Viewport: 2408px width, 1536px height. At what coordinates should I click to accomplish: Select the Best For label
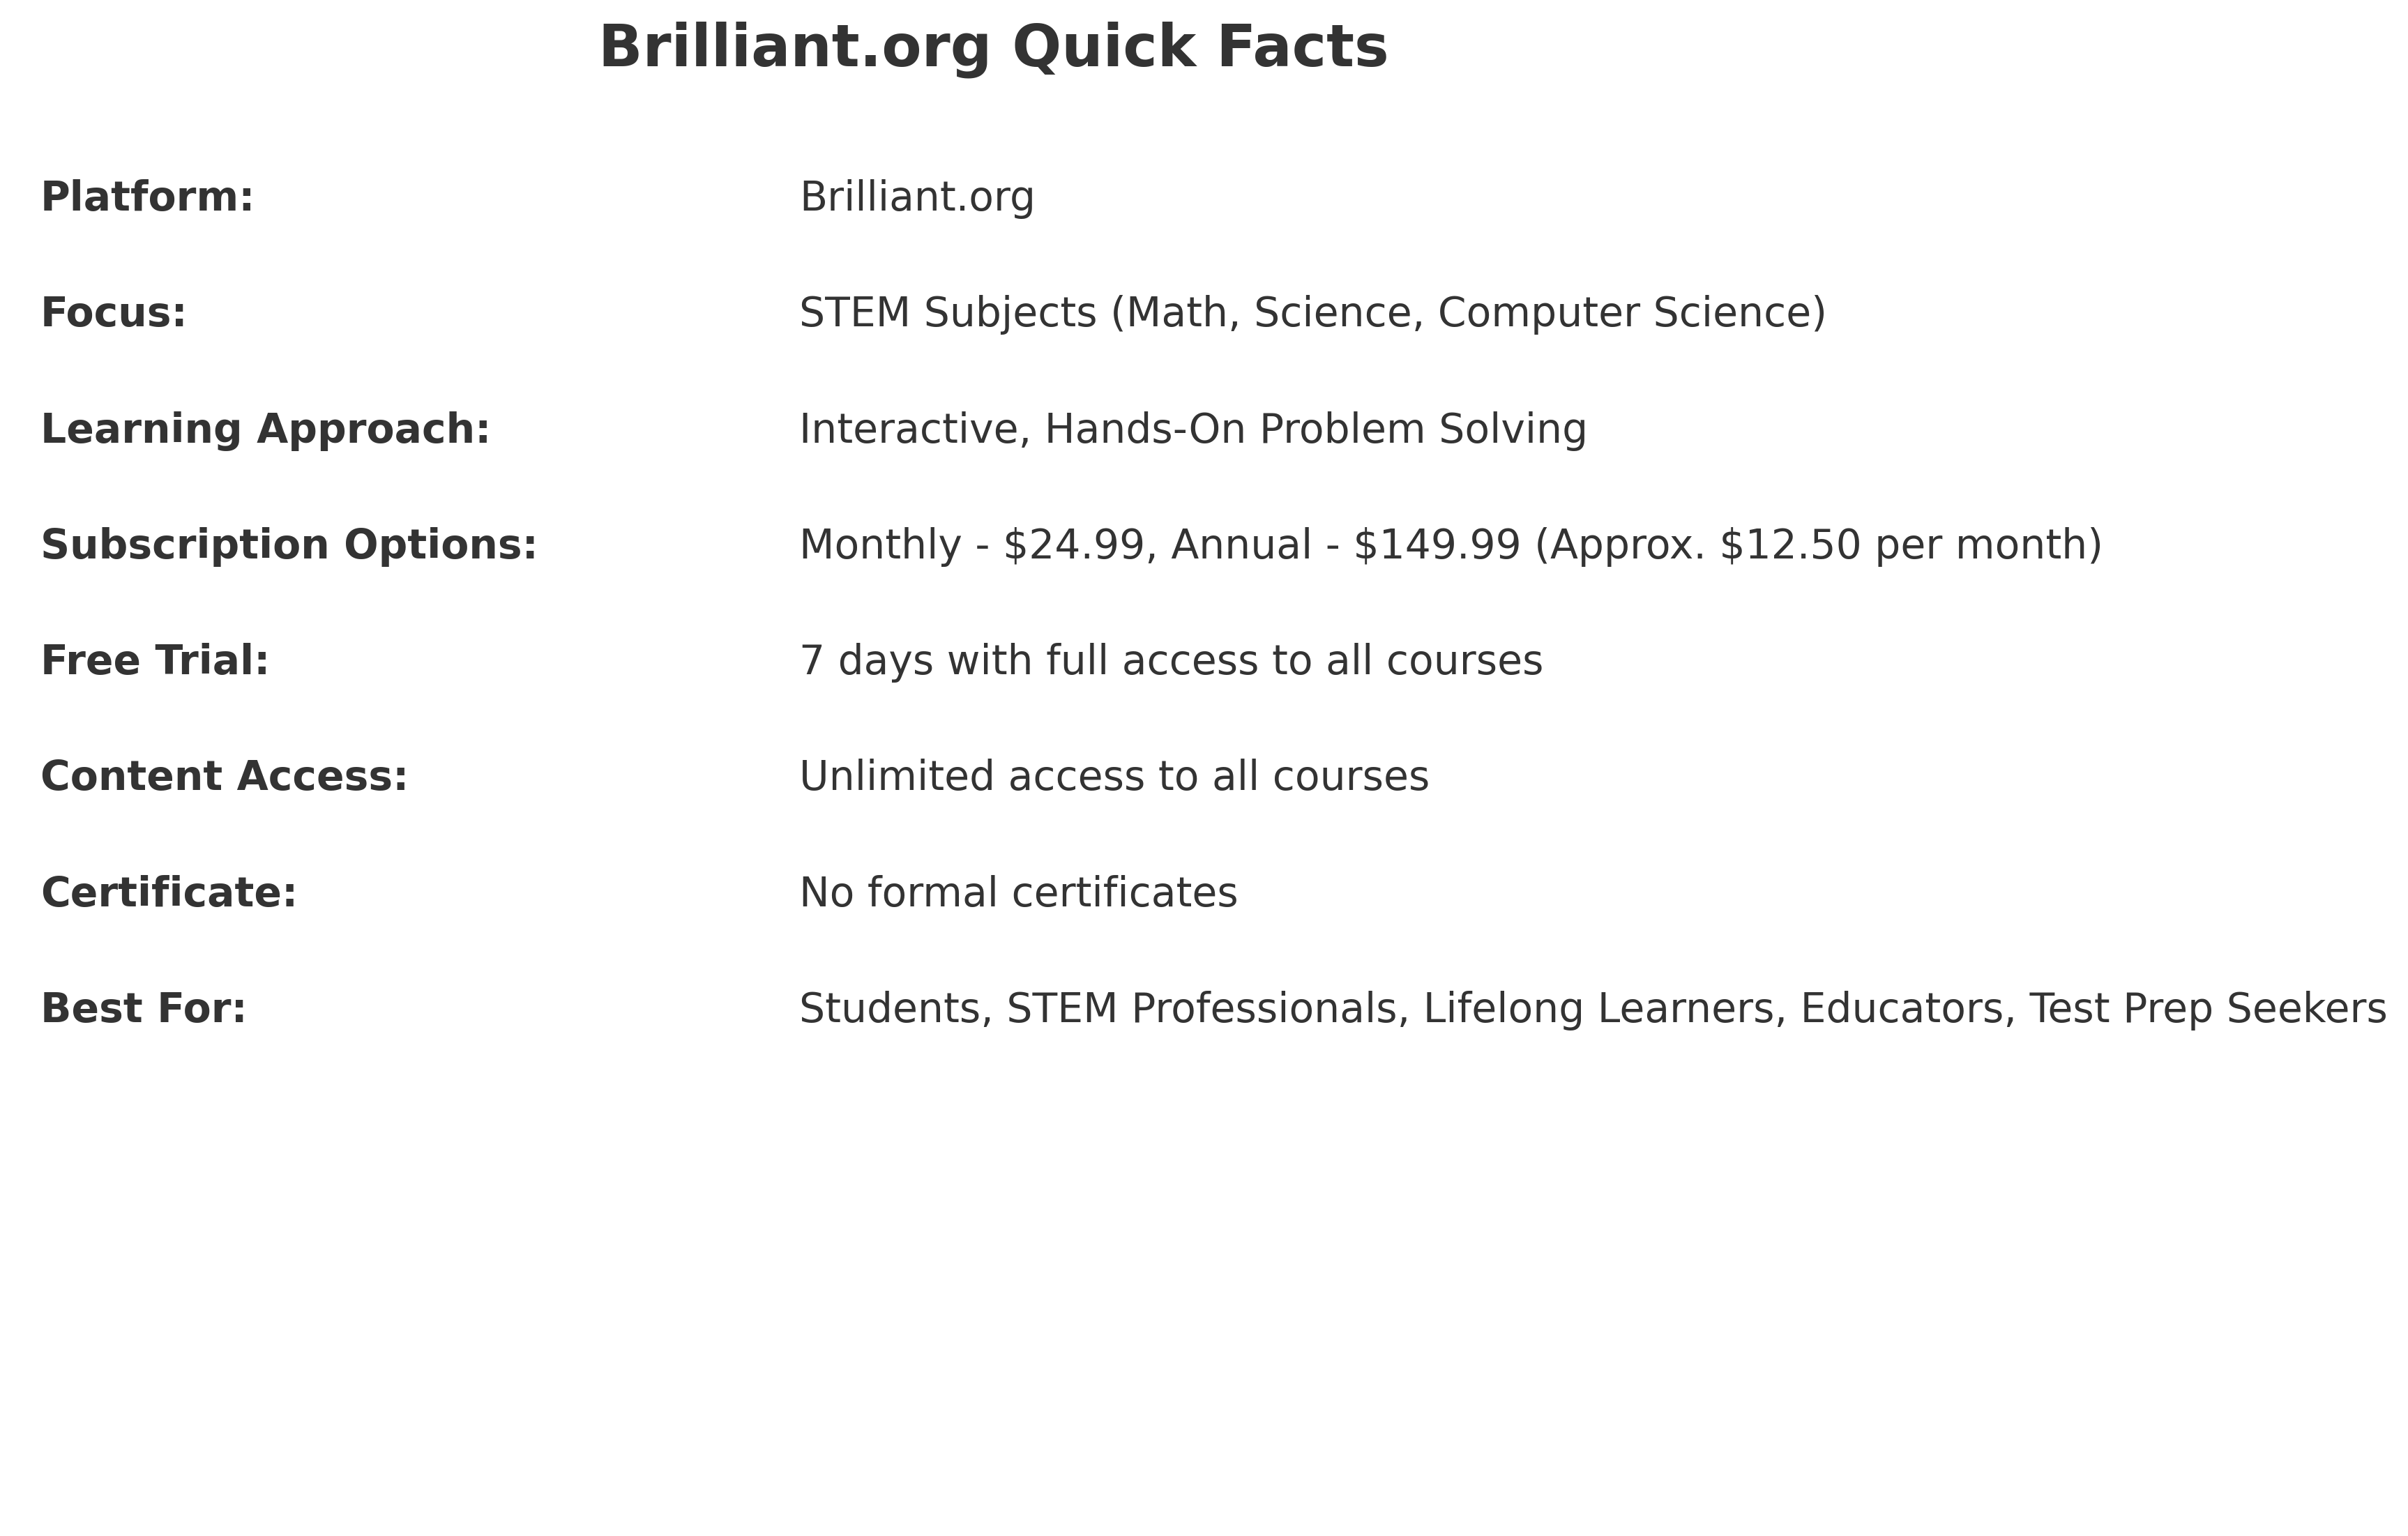[x=143, y=1009]
